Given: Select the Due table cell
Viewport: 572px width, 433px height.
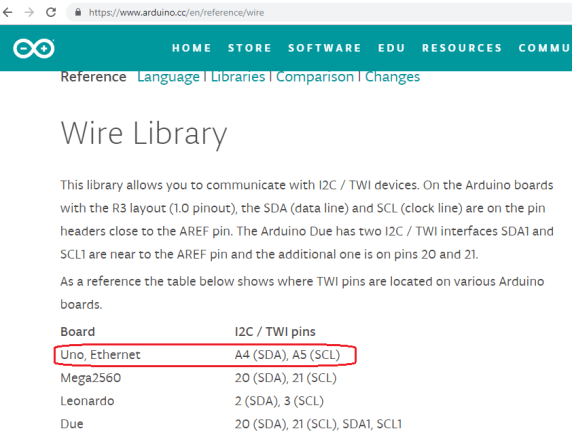Looking at the screenshot, I should pyautogui.click(x=72, y=424).
